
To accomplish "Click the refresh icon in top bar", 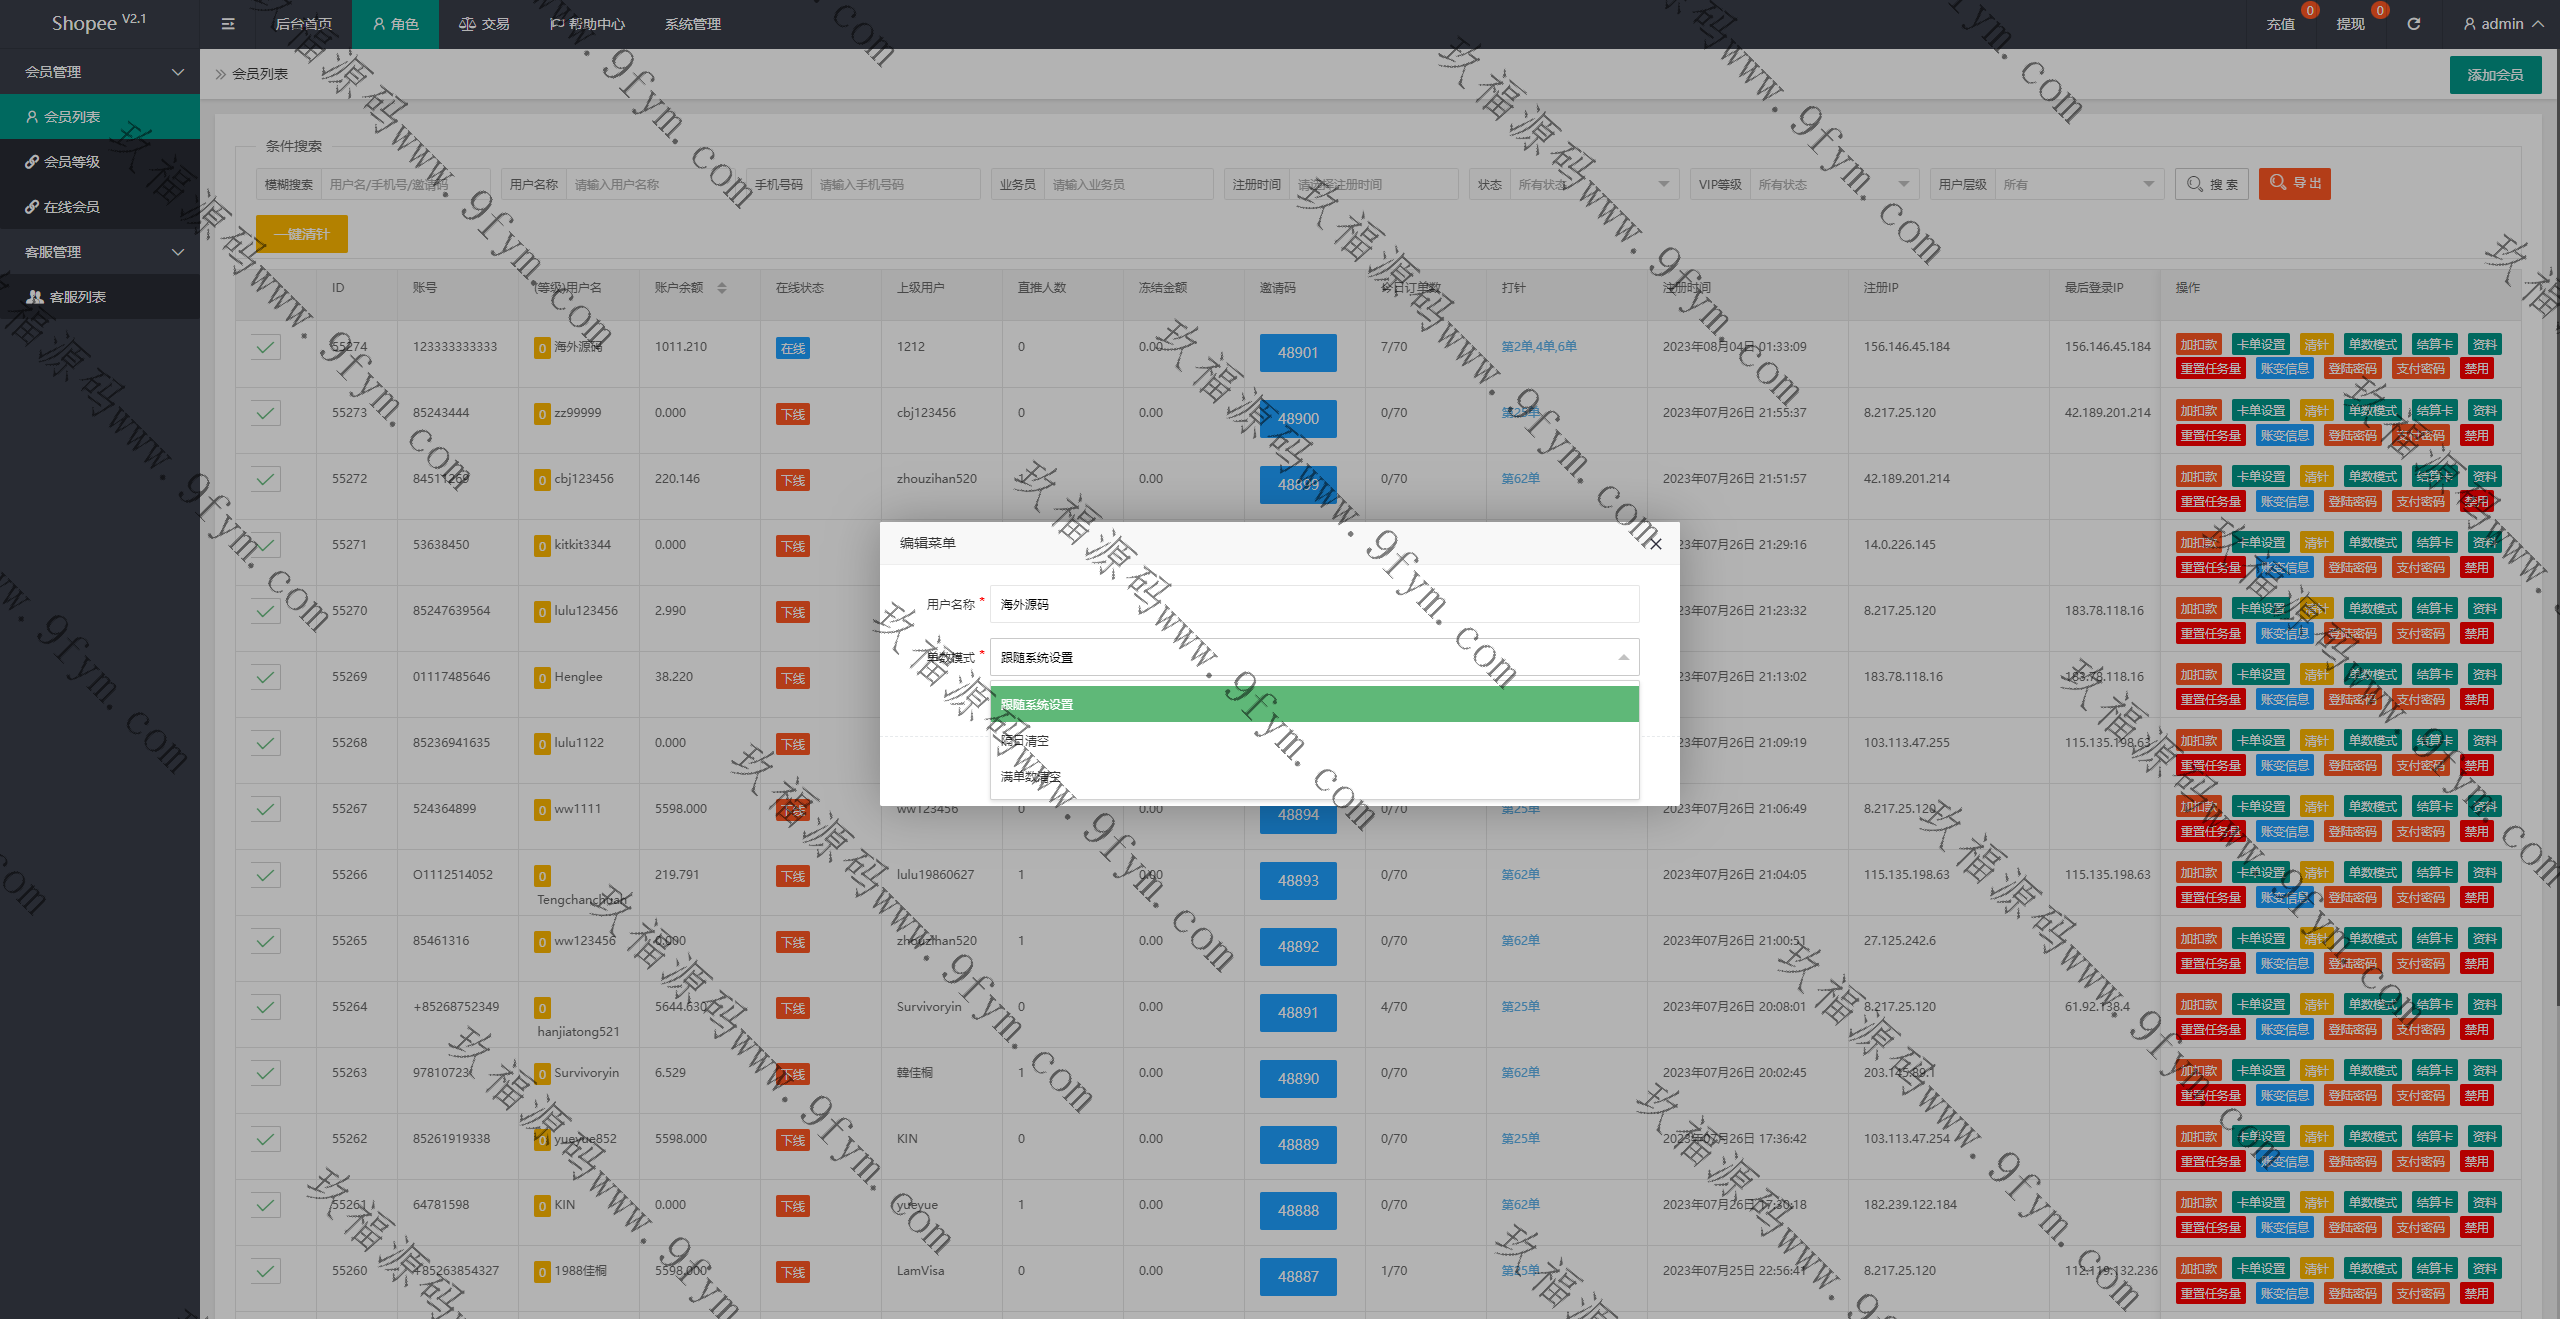I will (2413, 24).
